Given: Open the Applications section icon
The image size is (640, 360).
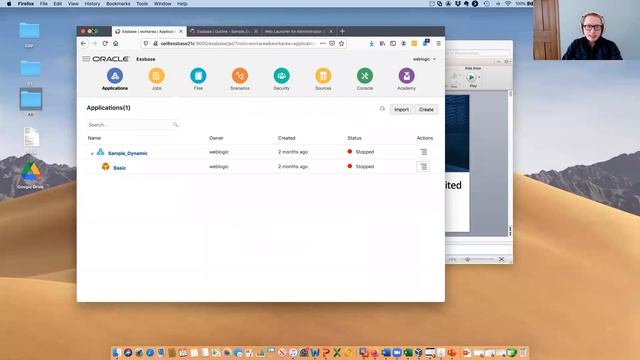Looking at the screenshot, I should pyautogui.click(x=115, y=76).
